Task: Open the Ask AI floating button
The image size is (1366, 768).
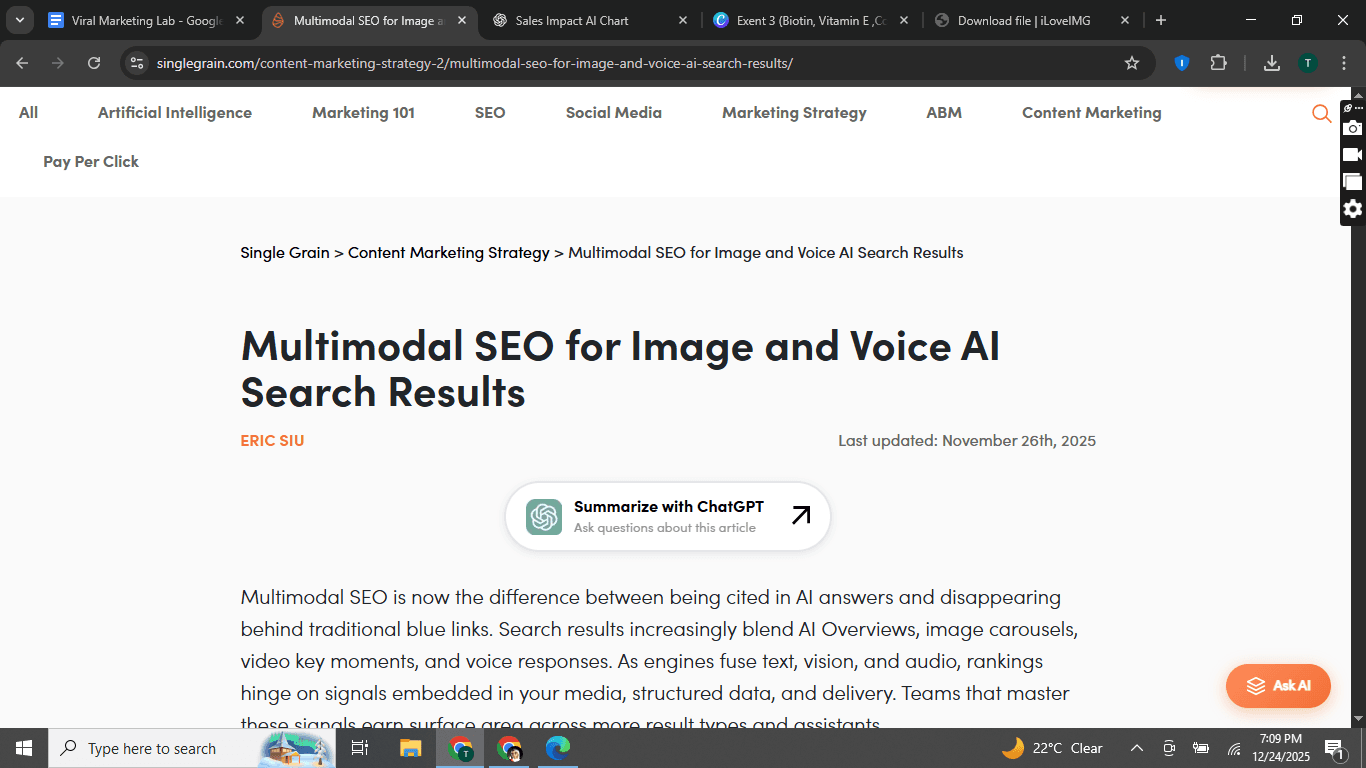Action: (x=1278, y=686)
